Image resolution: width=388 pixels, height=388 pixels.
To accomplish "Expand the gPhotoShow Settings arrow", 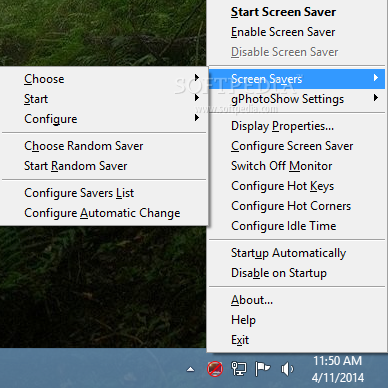I will pos(376,98).
